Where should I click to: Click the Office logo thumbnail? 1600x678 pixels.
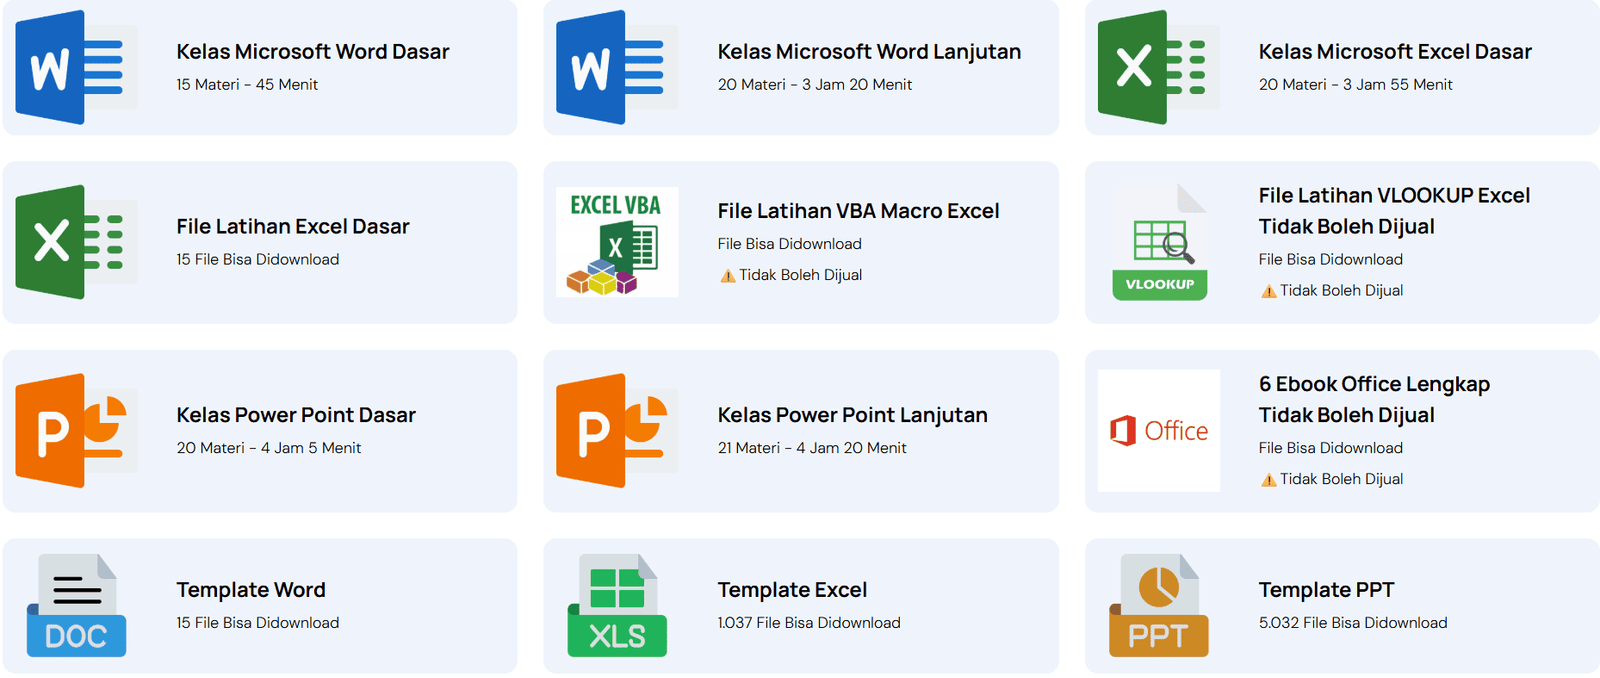tap(1158, 431)
